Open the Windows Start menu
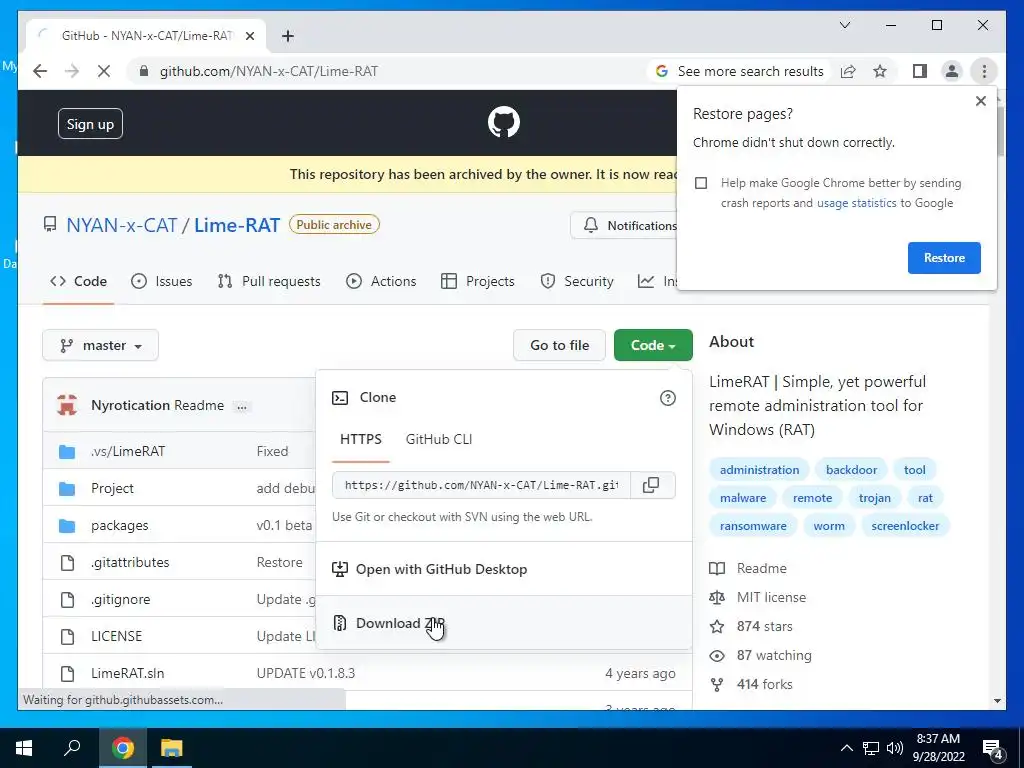This screenshot has width=1024, height=768. [24, 748]
